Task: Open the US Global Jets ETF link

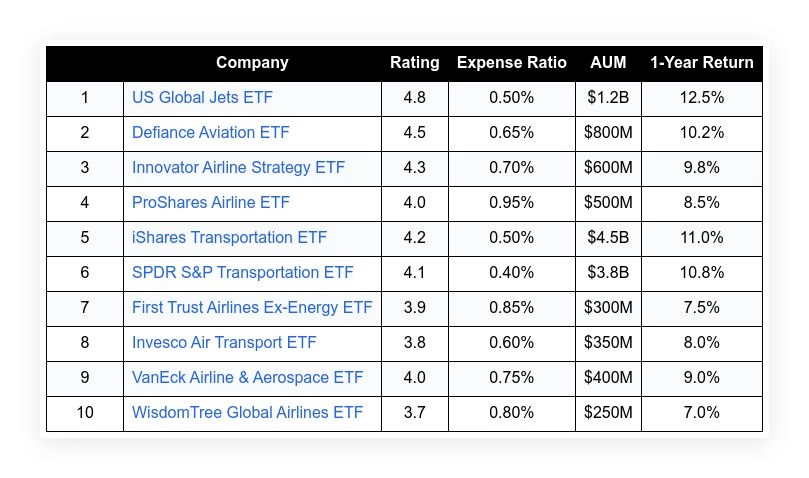Action: tap(202, 98)
